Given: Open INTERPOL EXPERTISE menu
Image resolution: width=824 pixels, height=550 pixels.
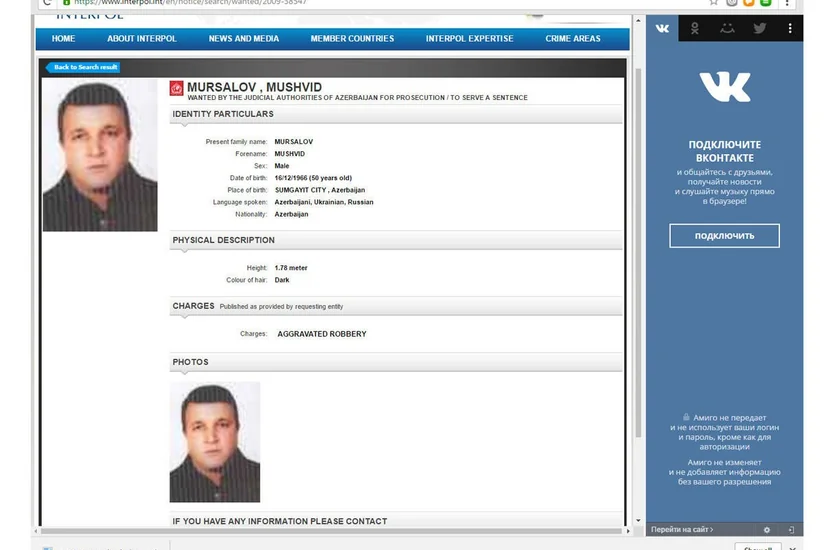Looking at the screenshot, I should (470, 39).
